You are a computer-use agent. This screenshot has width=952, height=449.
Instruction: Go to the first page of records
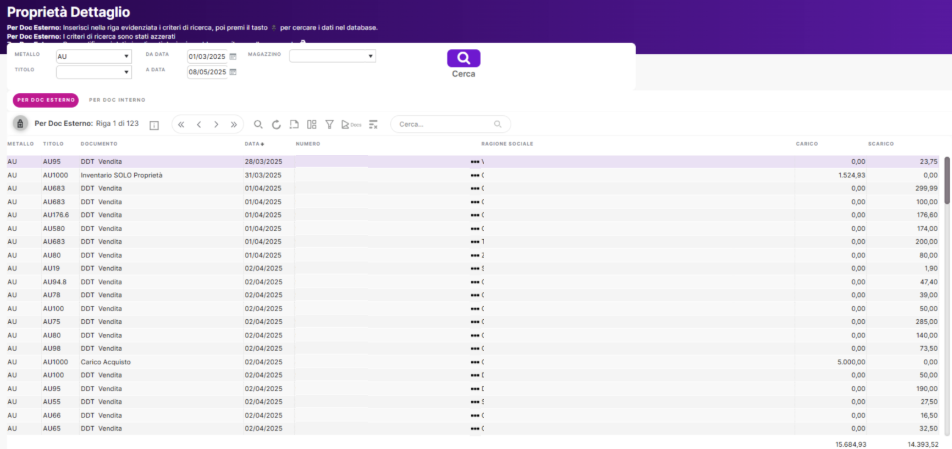click(x=181, y=125)
